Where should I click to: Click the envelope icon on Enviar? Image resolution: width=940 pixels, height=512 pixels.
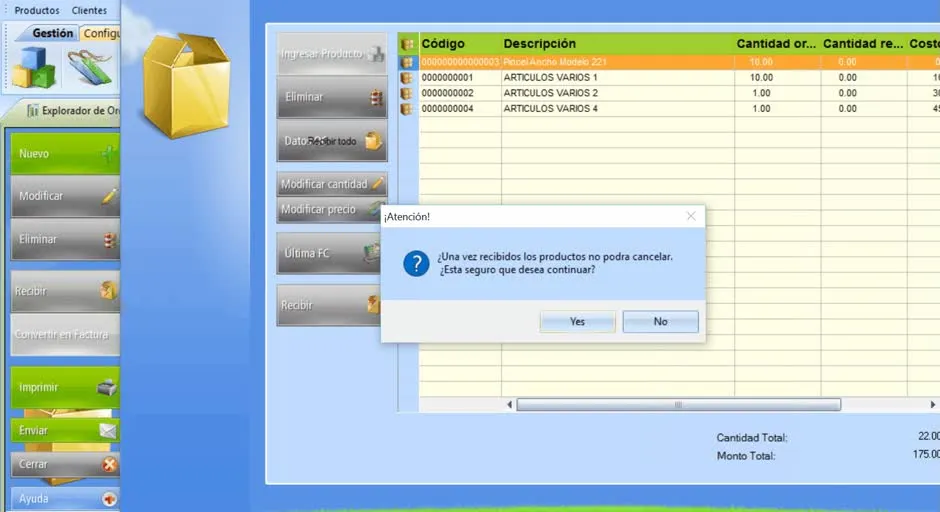[x=108, y=430]
